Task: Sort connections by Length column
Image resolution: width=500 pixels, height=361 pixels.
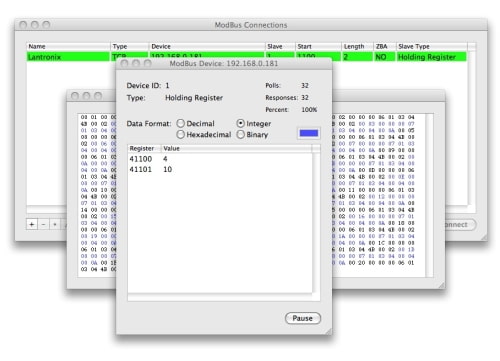Action: click(x=357, y=46)
